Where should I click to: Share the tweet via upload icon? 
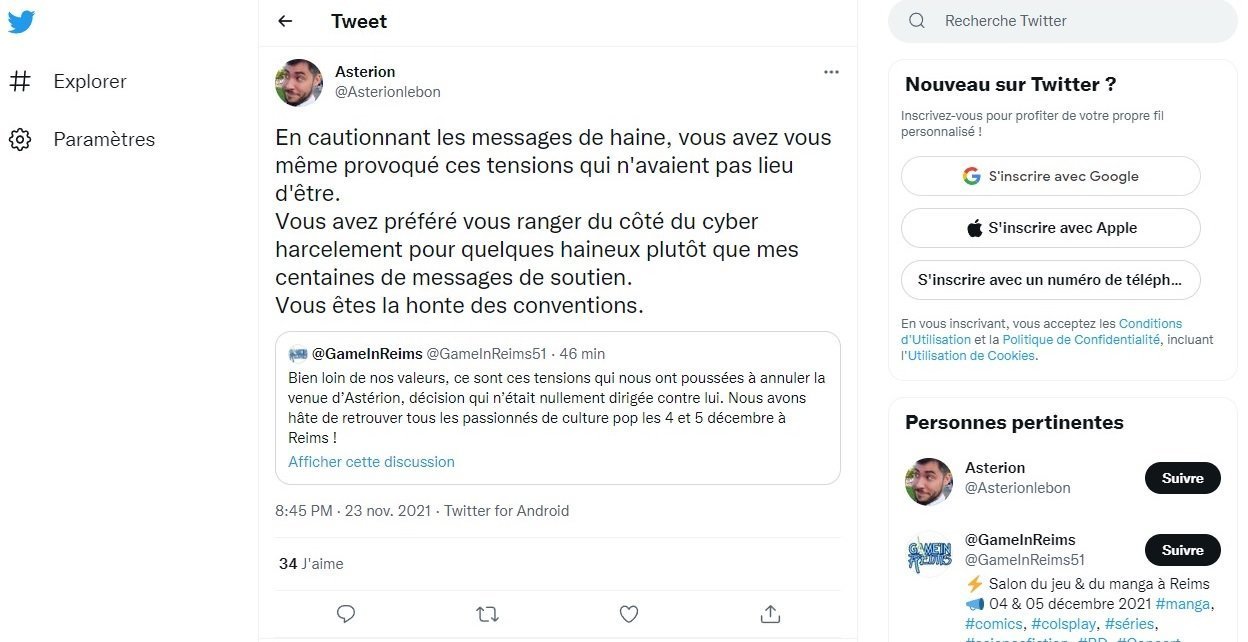coord(770,613)
